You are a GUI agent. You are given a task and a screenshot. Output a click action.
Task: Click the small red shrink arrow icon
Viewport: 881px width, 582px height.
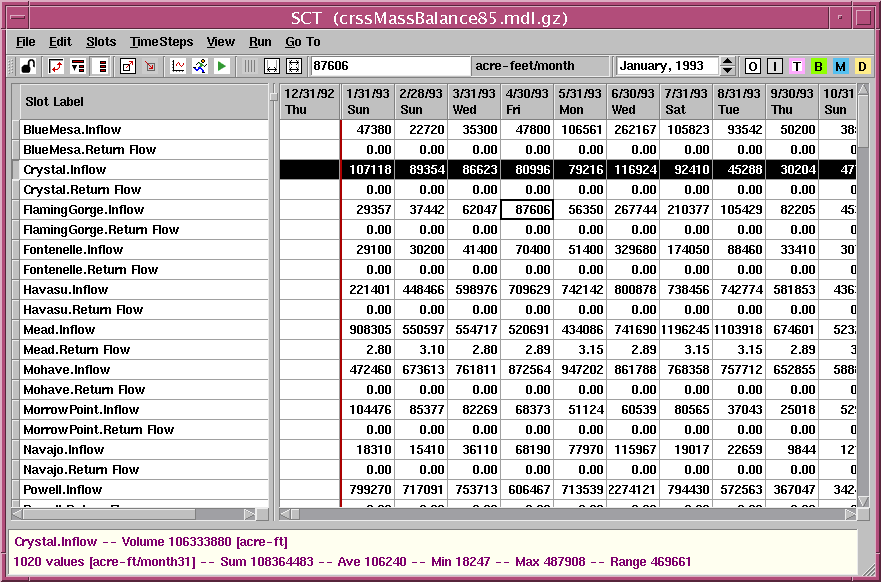[x=150, y=66]
